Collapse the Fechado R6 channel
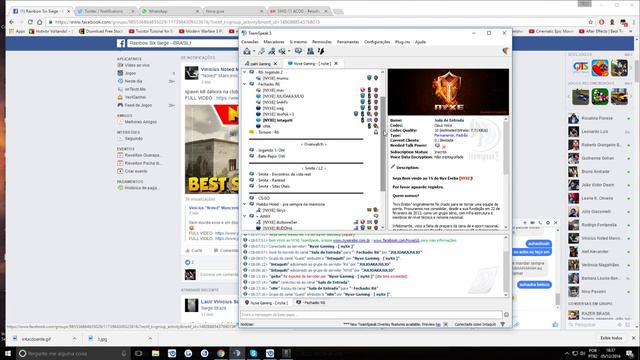The image size is (640, 360). (x=245, y=84)
